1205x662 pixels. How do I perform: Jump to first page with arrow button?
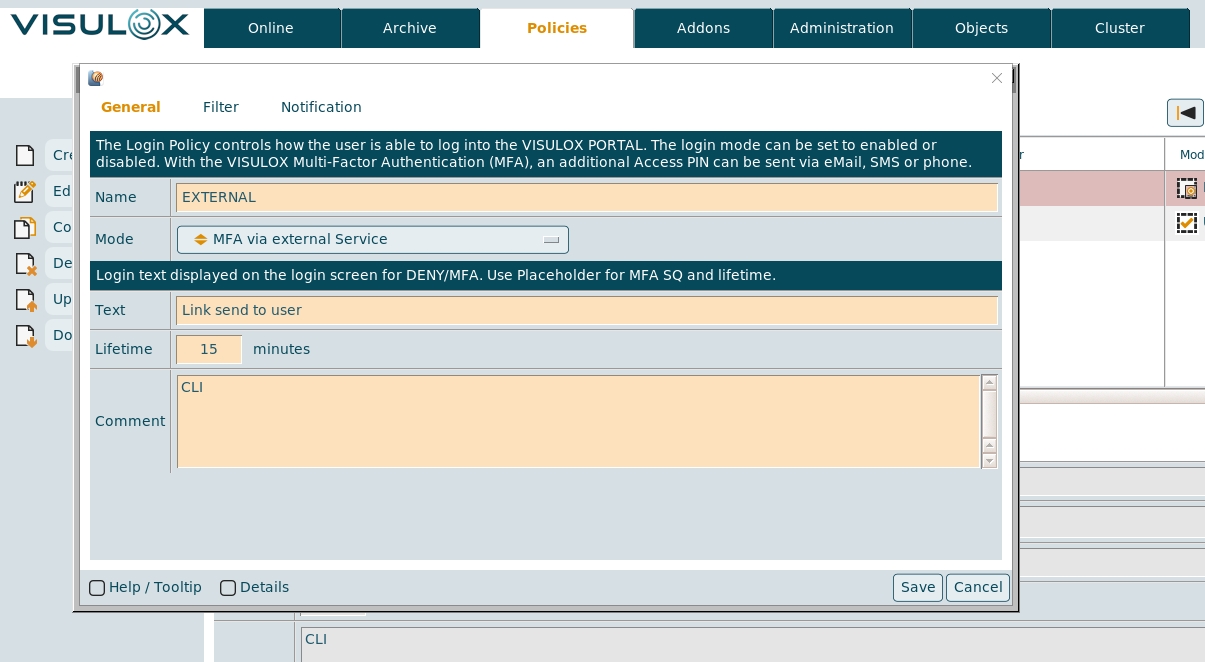tap(1185, 113)
